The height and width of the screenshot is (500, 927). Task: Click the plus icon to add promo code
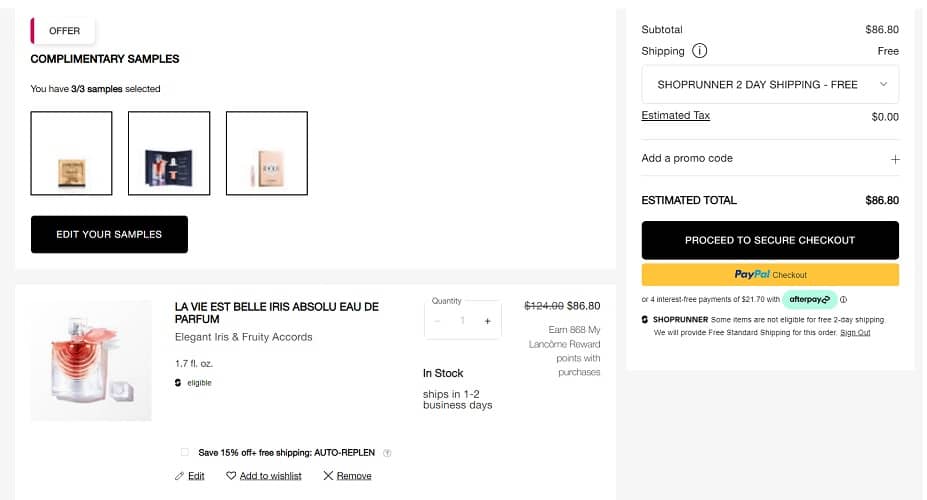[895, 159]
